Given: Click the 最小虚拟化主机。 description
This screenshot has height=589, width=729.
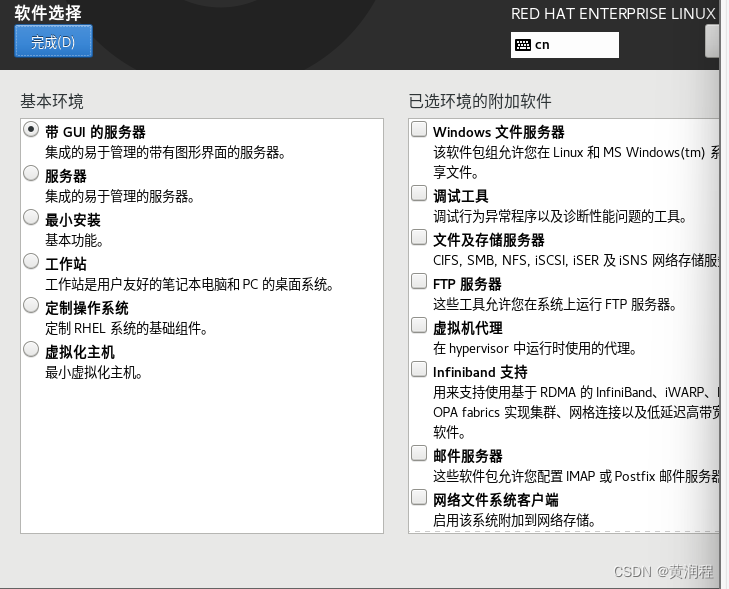Looking at the screenshot, I should coord(93,372).
